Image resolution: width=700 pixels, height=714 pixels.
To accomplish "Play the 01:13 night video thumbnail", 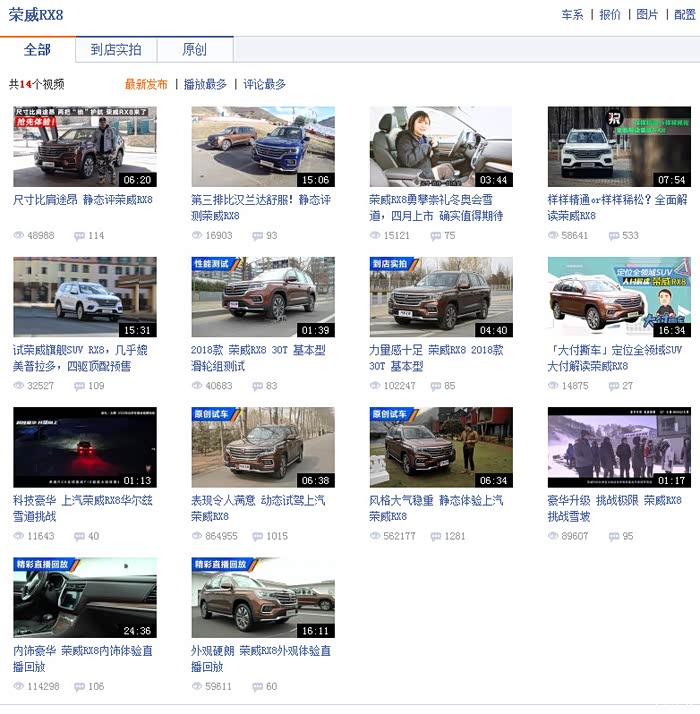I will coord(85,447).
